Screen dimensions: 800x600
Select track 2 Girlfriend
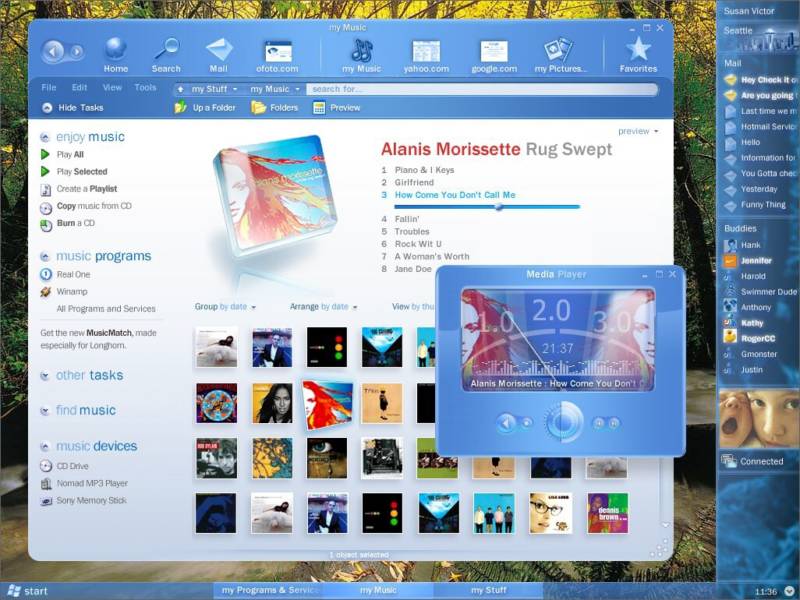[x=414, y=182]
